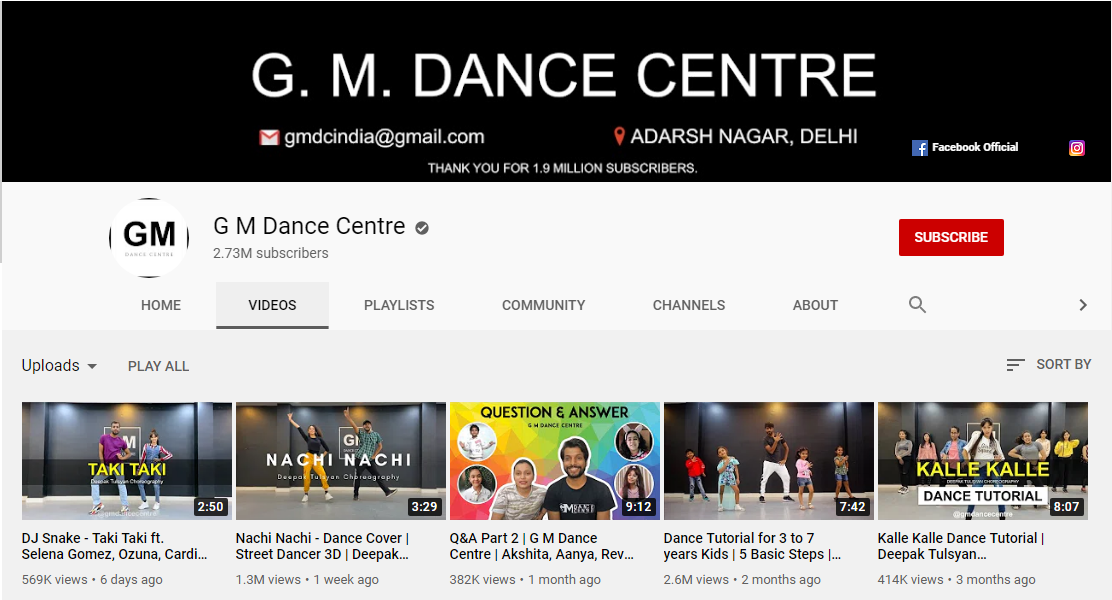This screenshot has height=600, width=1112.
Task: Click the red SUBSCRIBE button
Action: (x=951, y=237)
